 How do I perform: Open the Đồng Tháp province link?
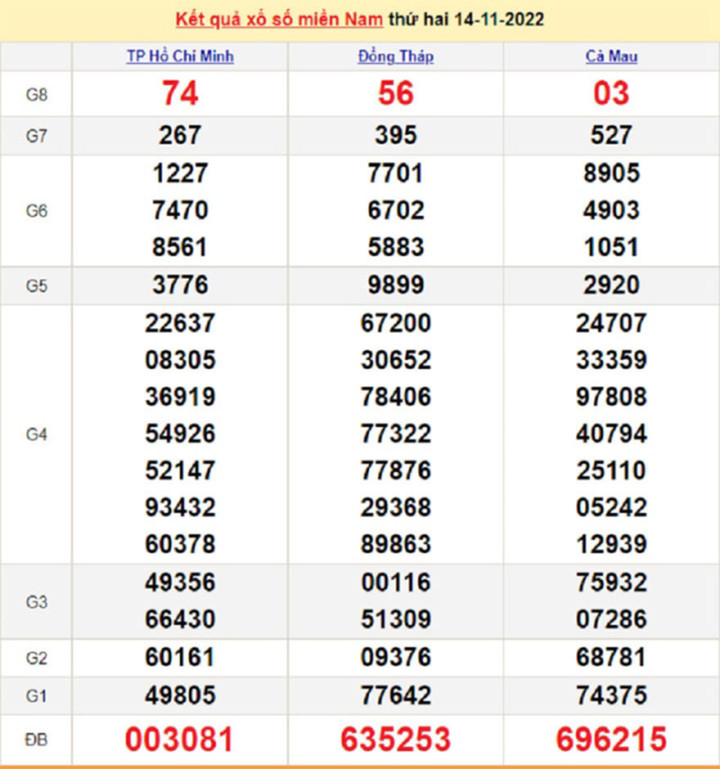(395, 57)
